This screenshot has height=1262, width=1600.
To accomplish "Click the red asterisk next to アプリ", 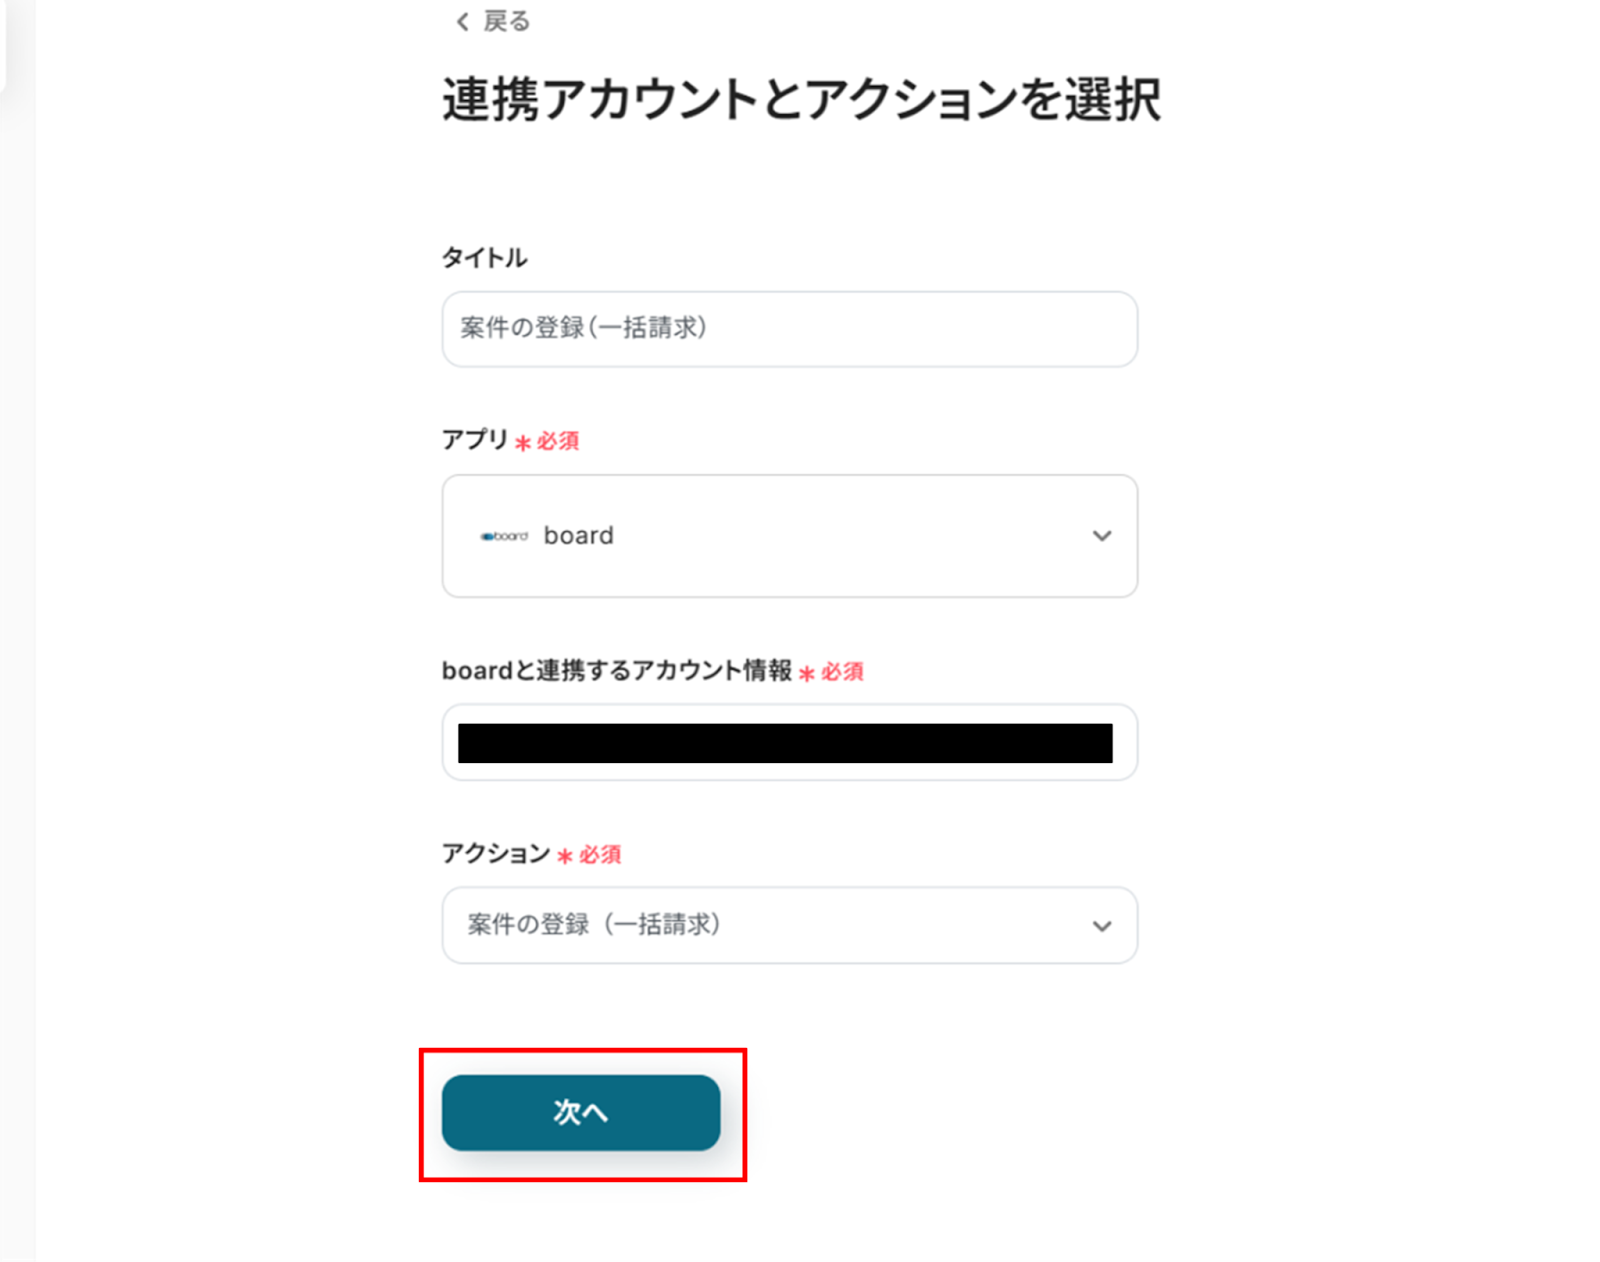I will point(523,442).
